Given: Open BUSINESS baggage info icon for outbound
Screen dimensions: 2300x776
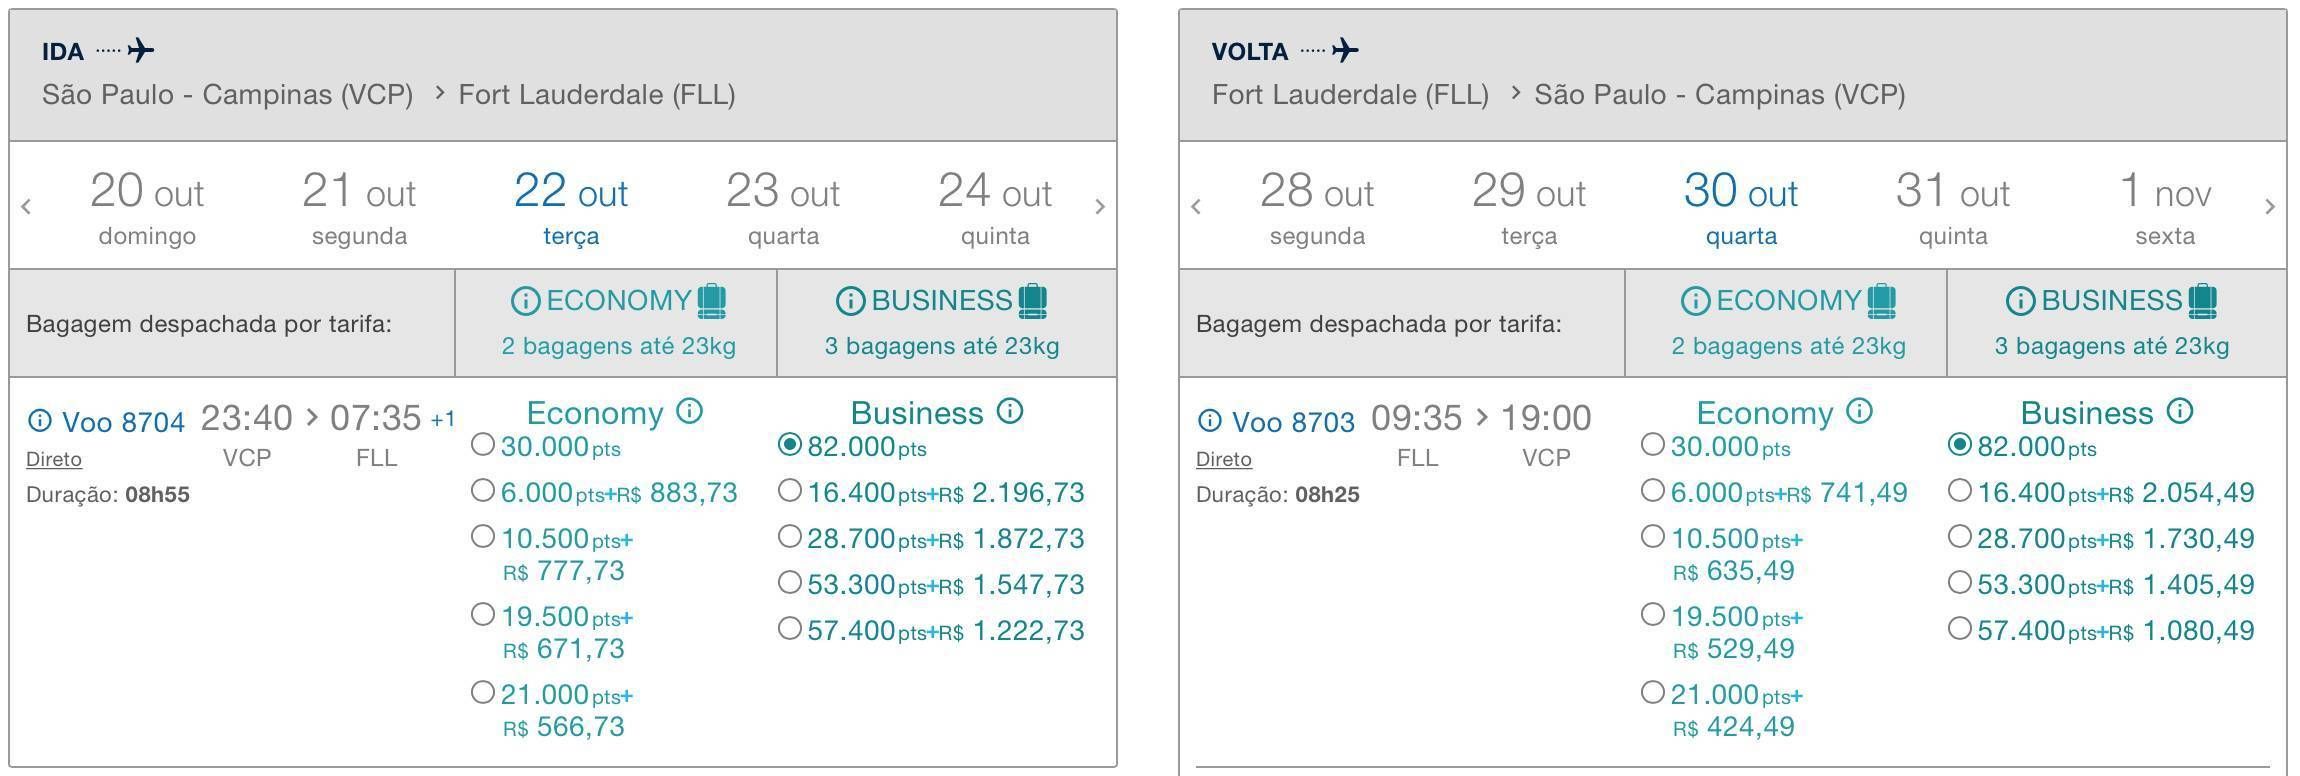Looking at the screenshot, I should coord(850,301).
